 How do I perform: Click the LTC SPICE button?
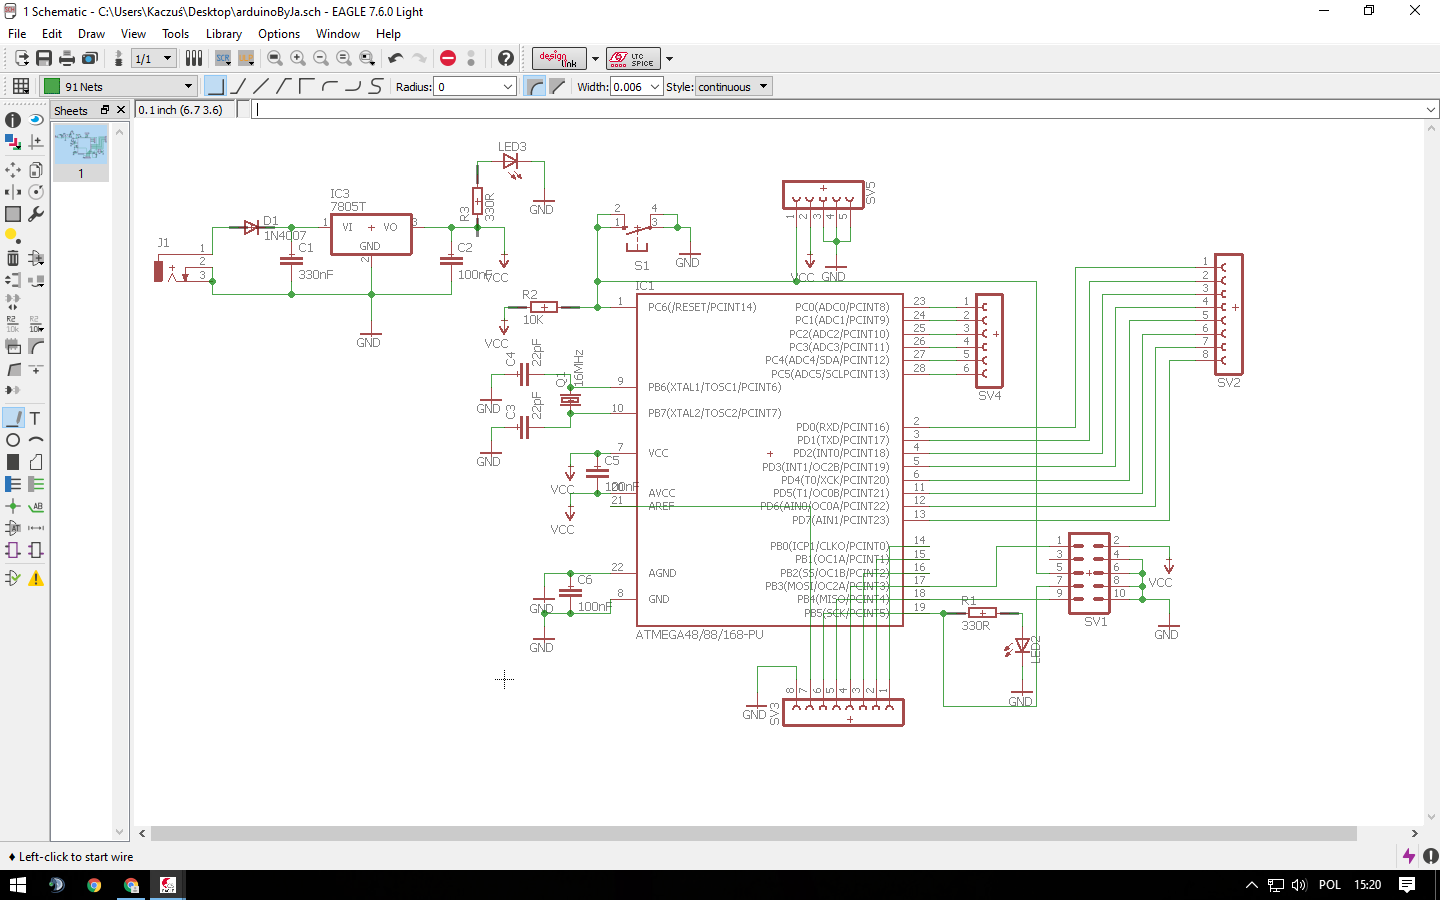(x=632, y=59)
